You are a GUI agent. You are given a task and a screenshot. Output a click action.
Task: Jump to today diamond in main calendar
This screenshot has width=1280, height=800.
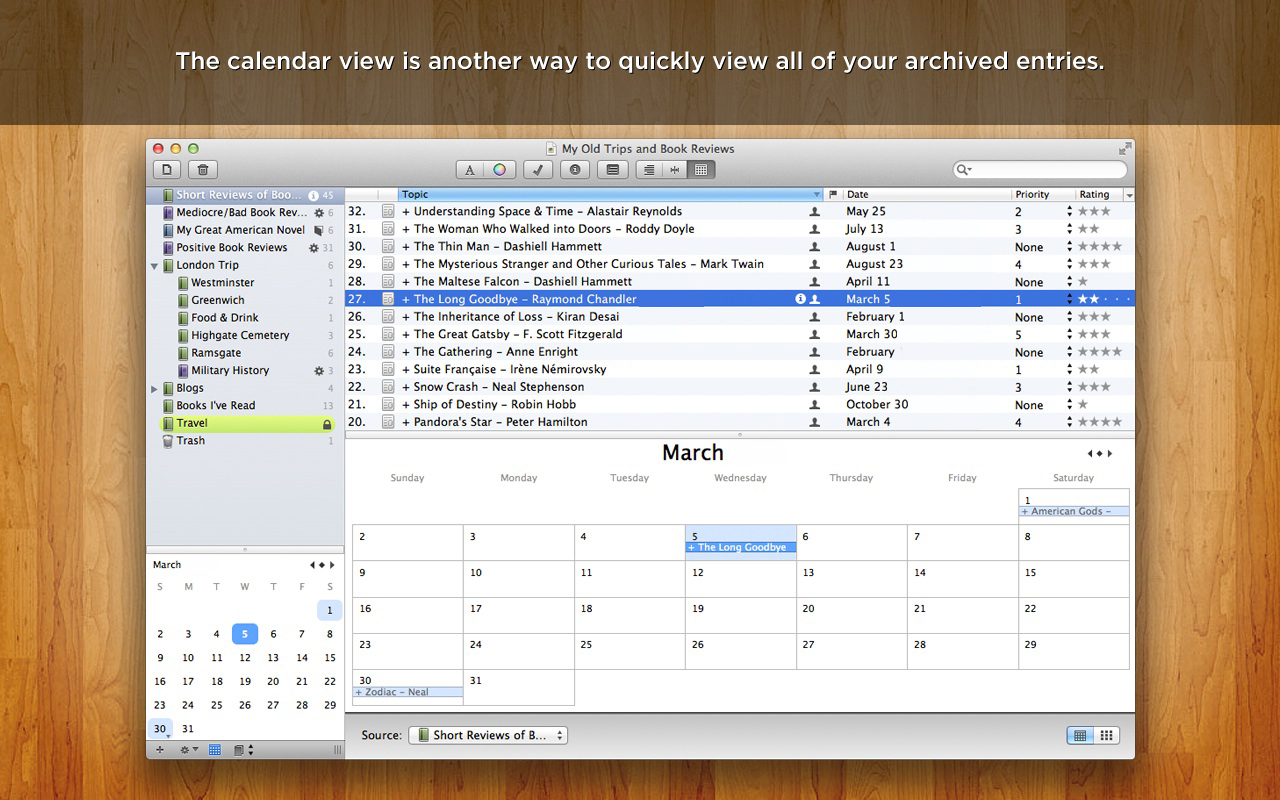tap(1100, 454)
